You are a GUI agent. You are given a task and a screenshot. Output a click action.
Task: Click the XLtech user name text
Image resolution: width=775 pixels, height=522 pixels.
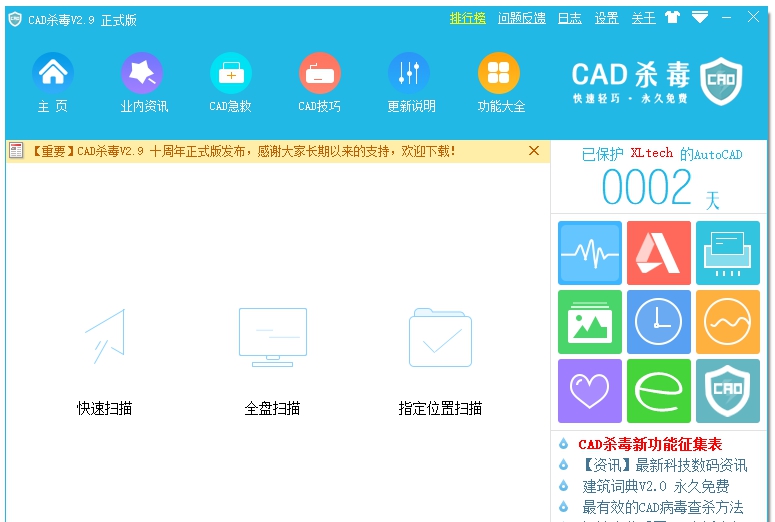pos(651,153)
